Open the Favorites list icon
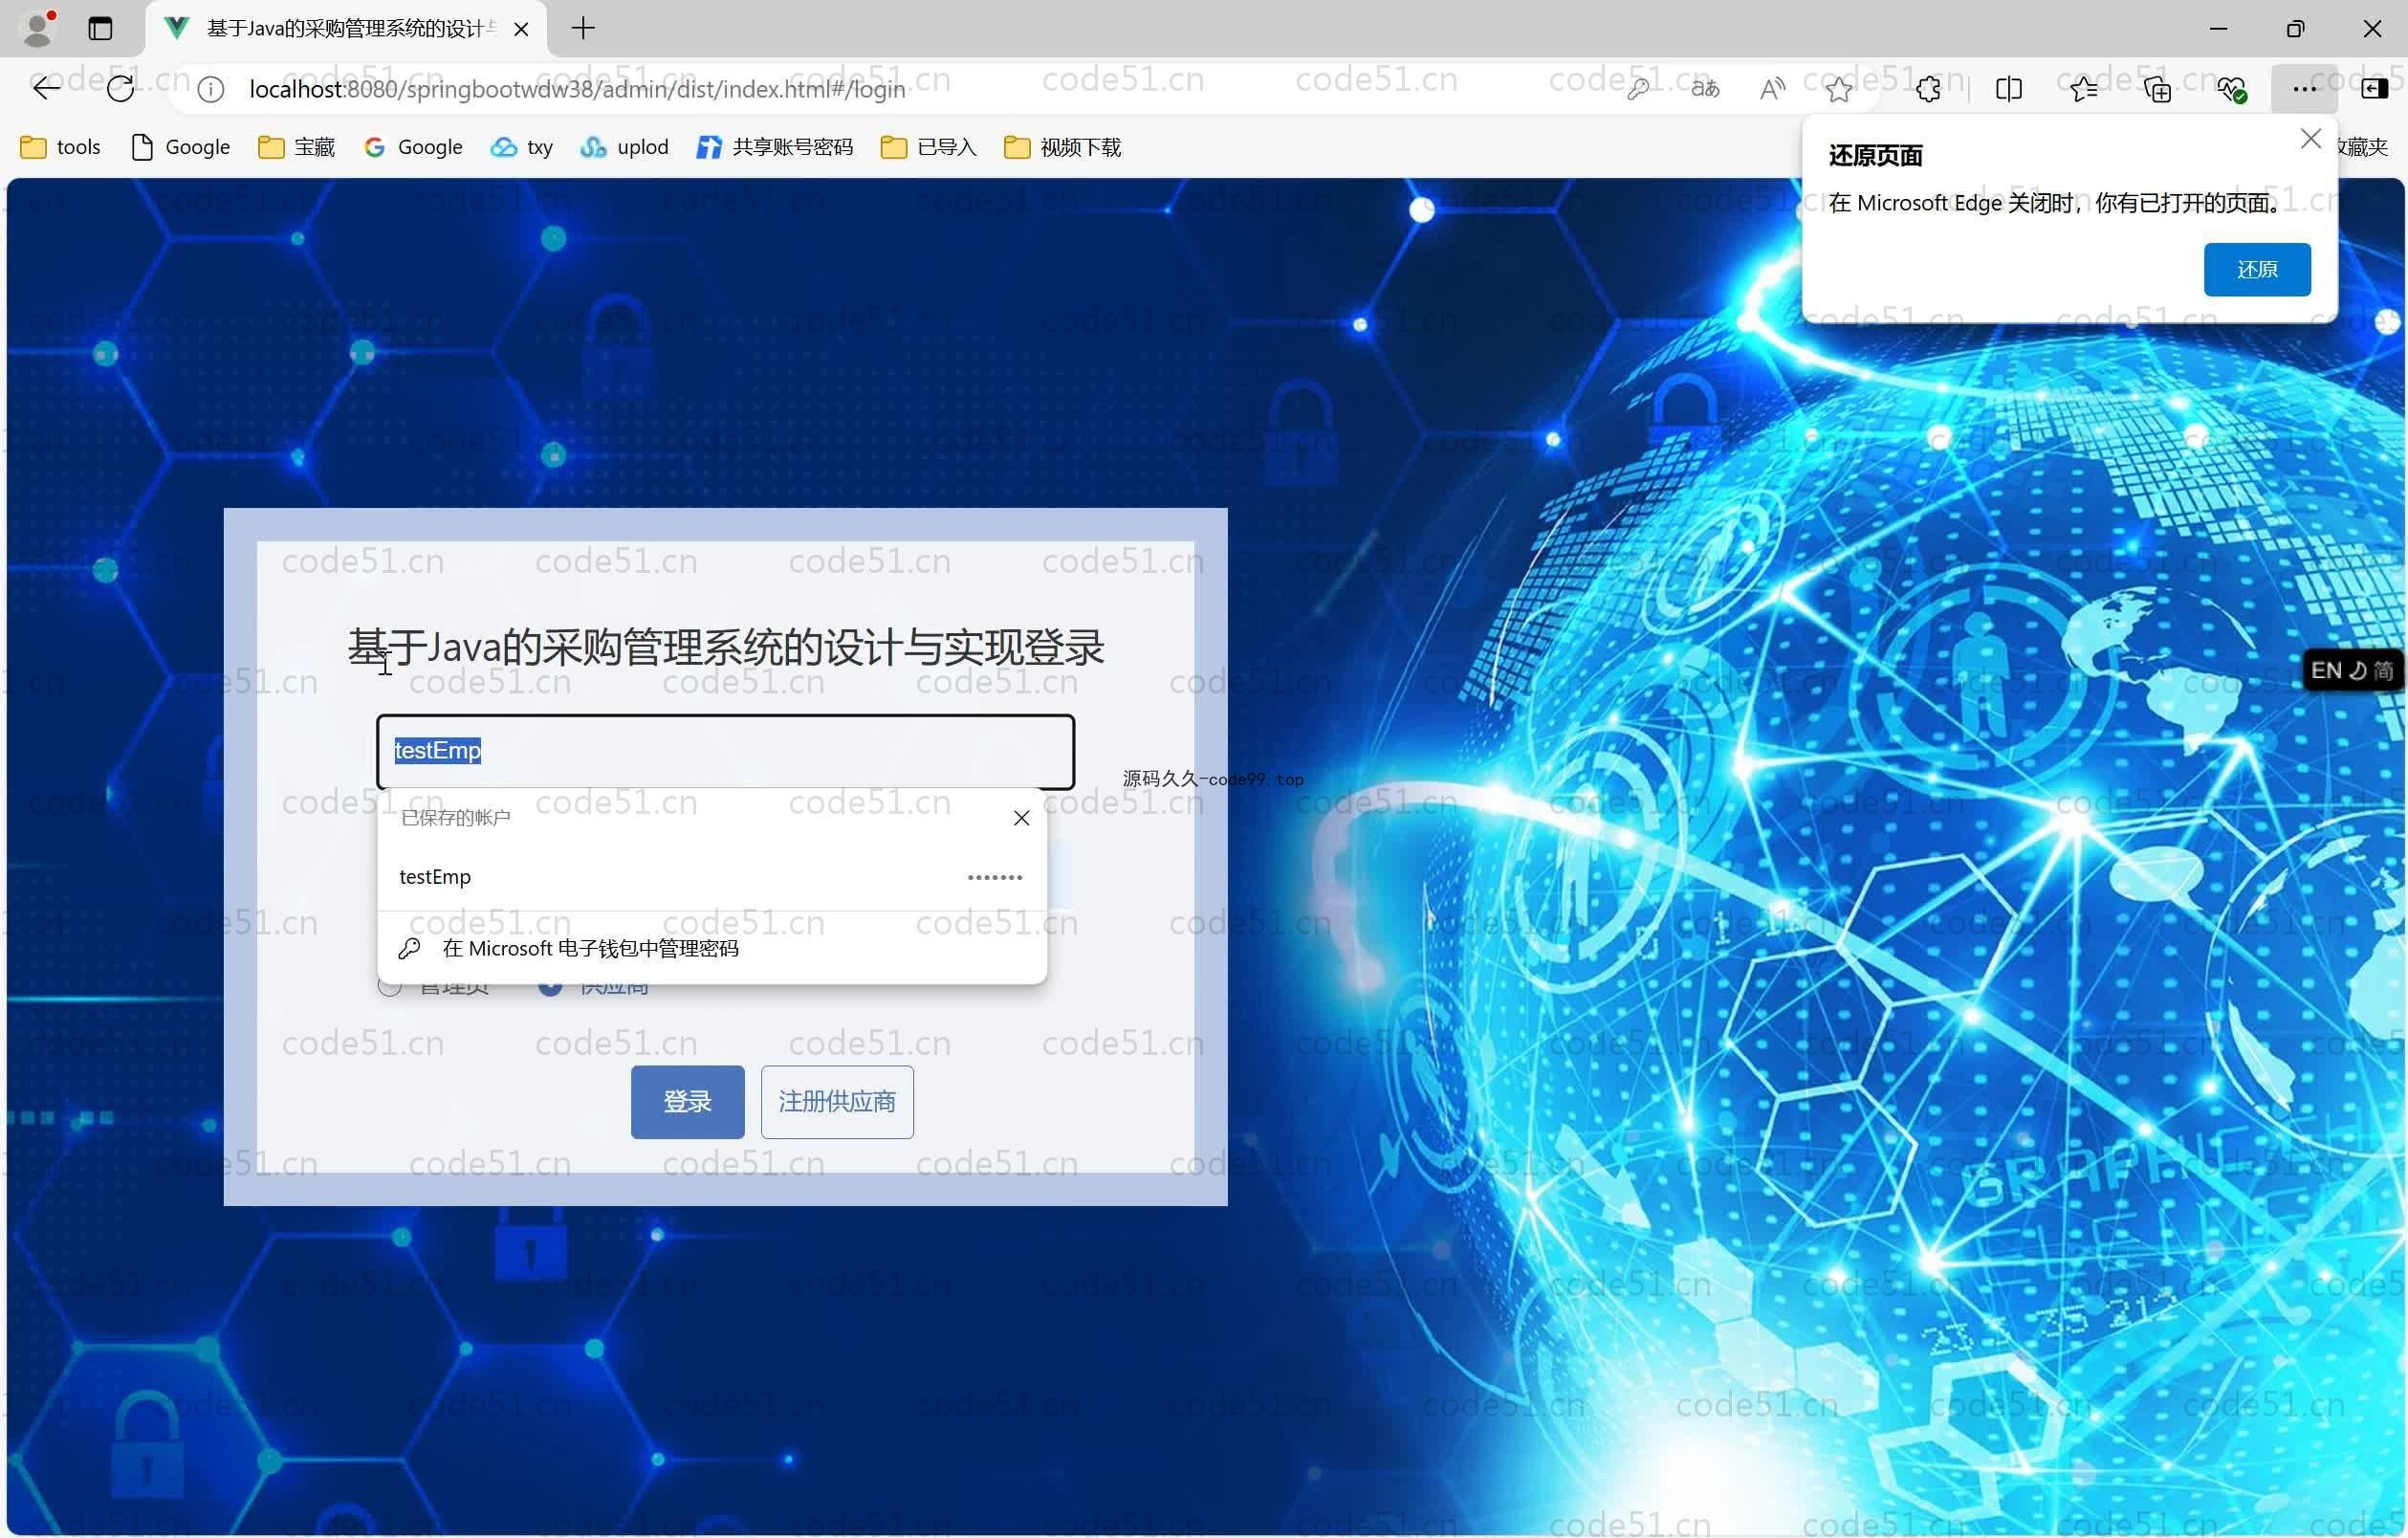Viewport: 2408px width, 1538px height. [2083, 90]
